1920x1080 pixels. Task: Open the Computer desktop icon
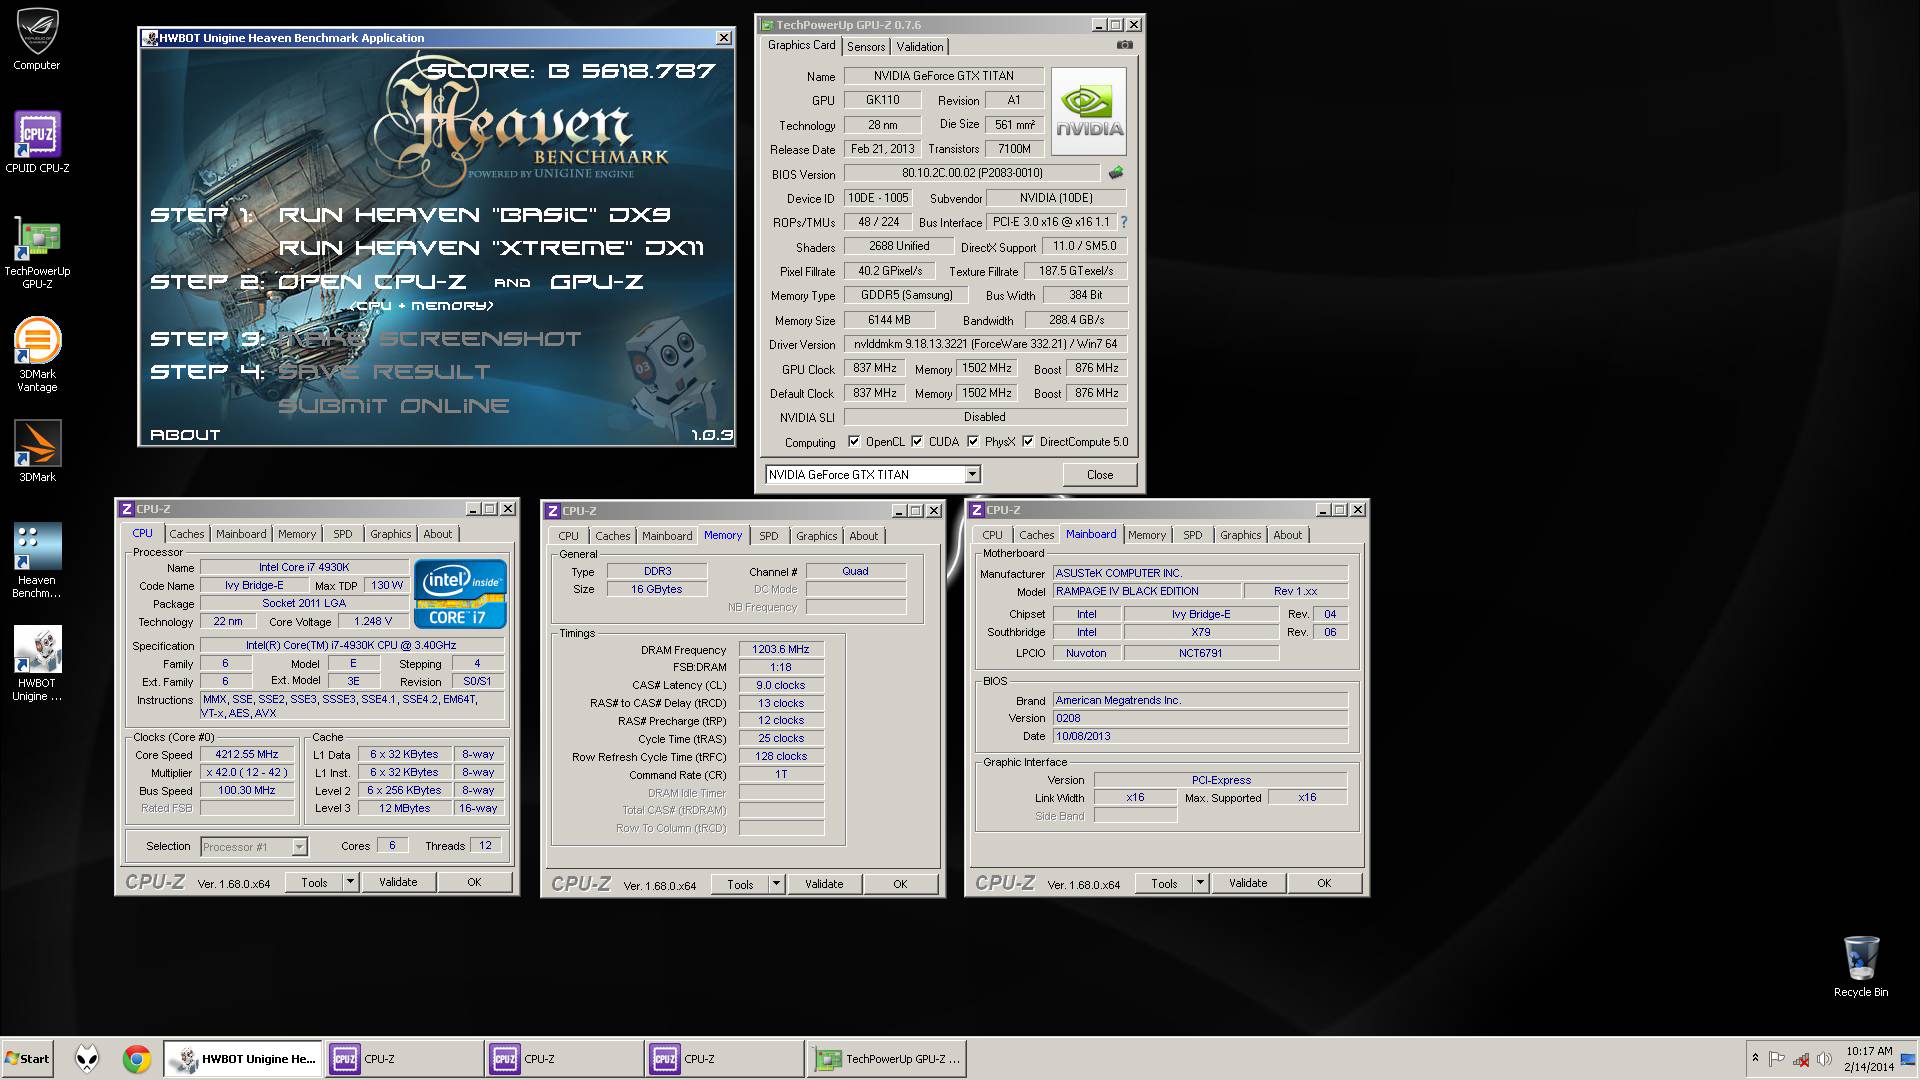pyautogui.click(x=37, y=40)
